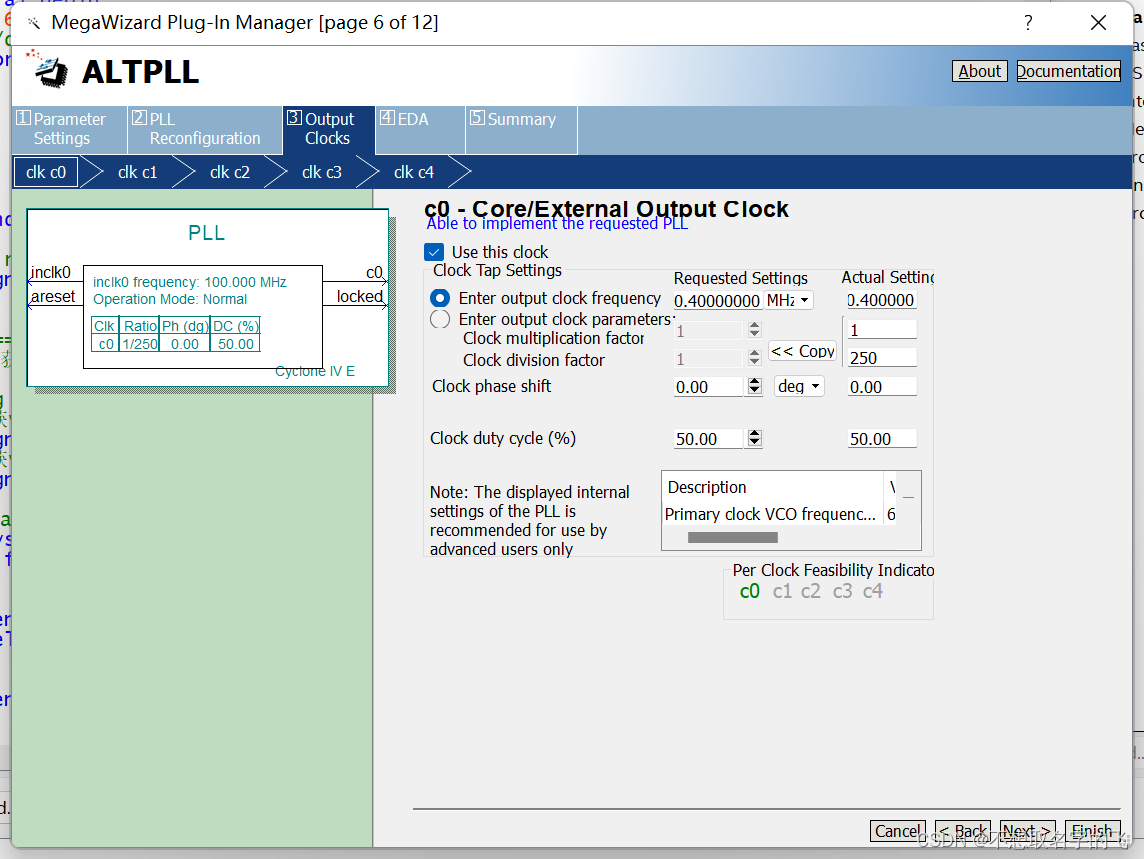Click the actual phase shift value 0.00

pyautogui.click(x=881, y=387)
